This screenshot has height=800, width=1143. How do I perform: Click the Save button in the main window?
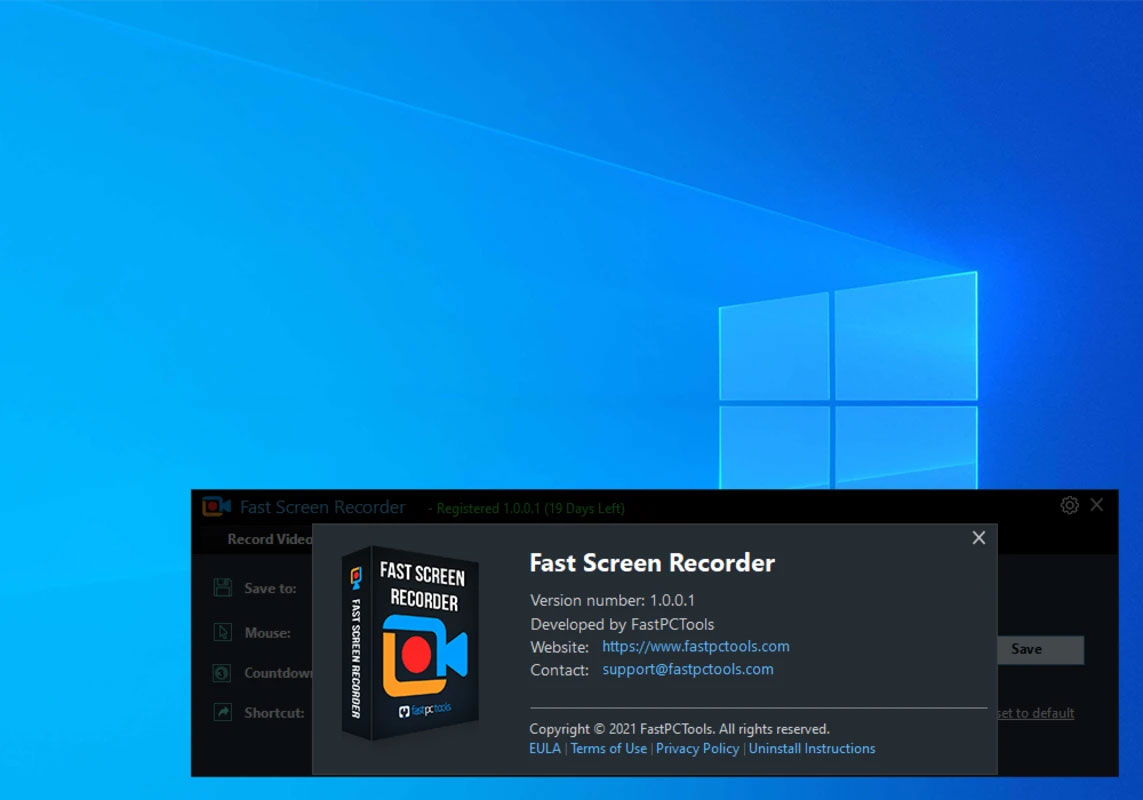coord(1040,649)
